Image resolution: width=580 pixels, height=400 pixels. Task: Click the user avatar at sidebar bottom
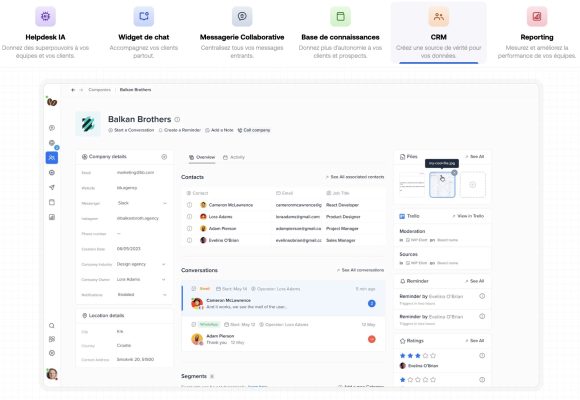(x=52, y=374)
